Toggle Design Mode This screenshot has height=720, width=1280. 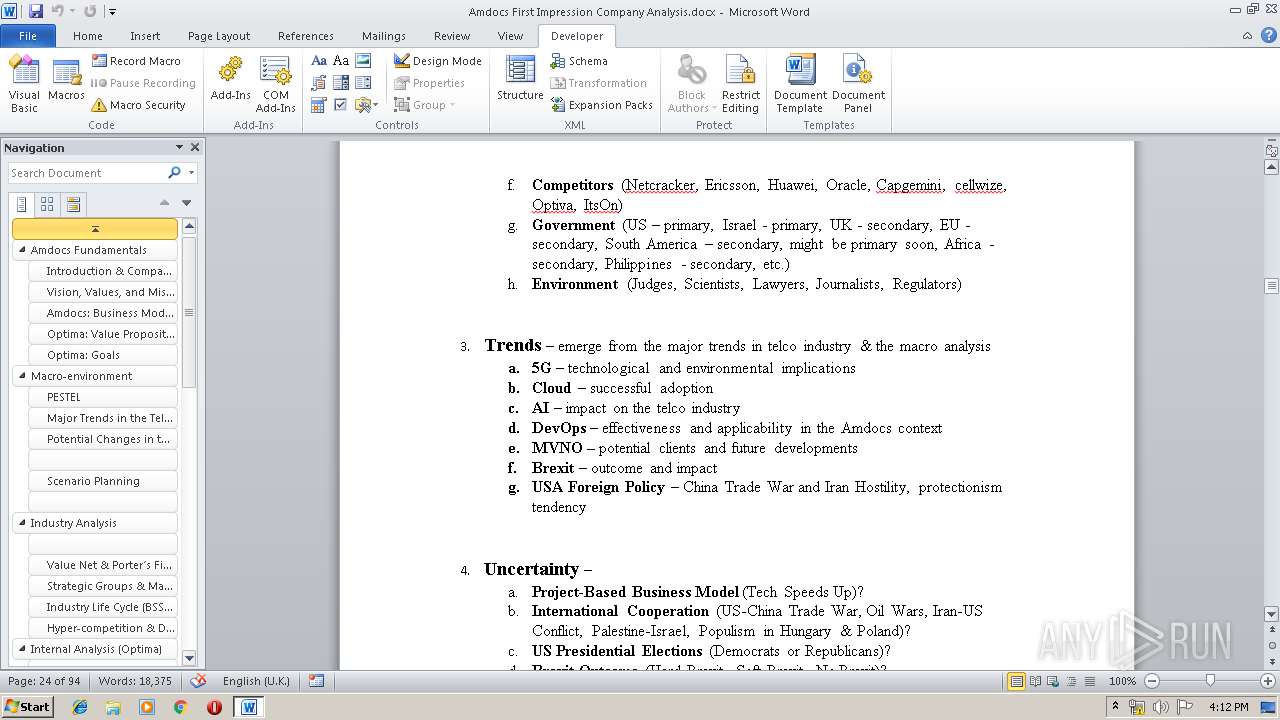[437, 61]
